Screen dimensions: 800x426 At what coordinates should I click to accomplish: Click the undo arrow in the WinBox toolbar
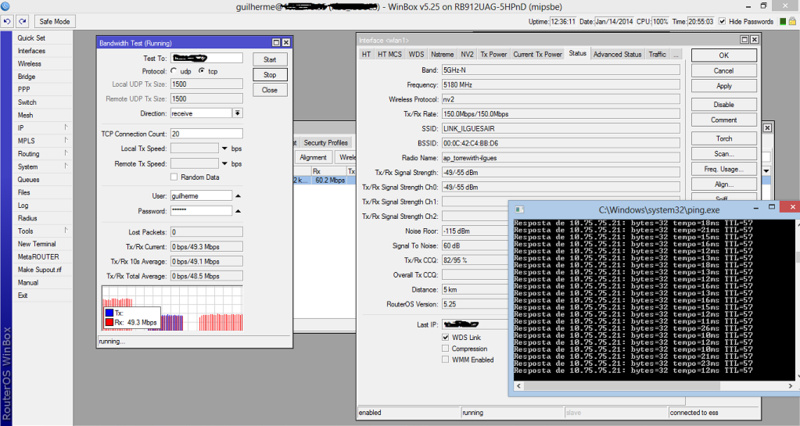pyautogui.click(x=7, y=21)
